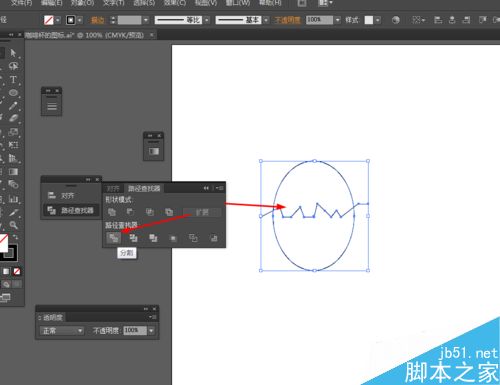Open blending mode dropdown in Transparency panel
Image resolution: width=500 pixels, height=385 pixels.
pyautogui.click(x=62, y=331)
